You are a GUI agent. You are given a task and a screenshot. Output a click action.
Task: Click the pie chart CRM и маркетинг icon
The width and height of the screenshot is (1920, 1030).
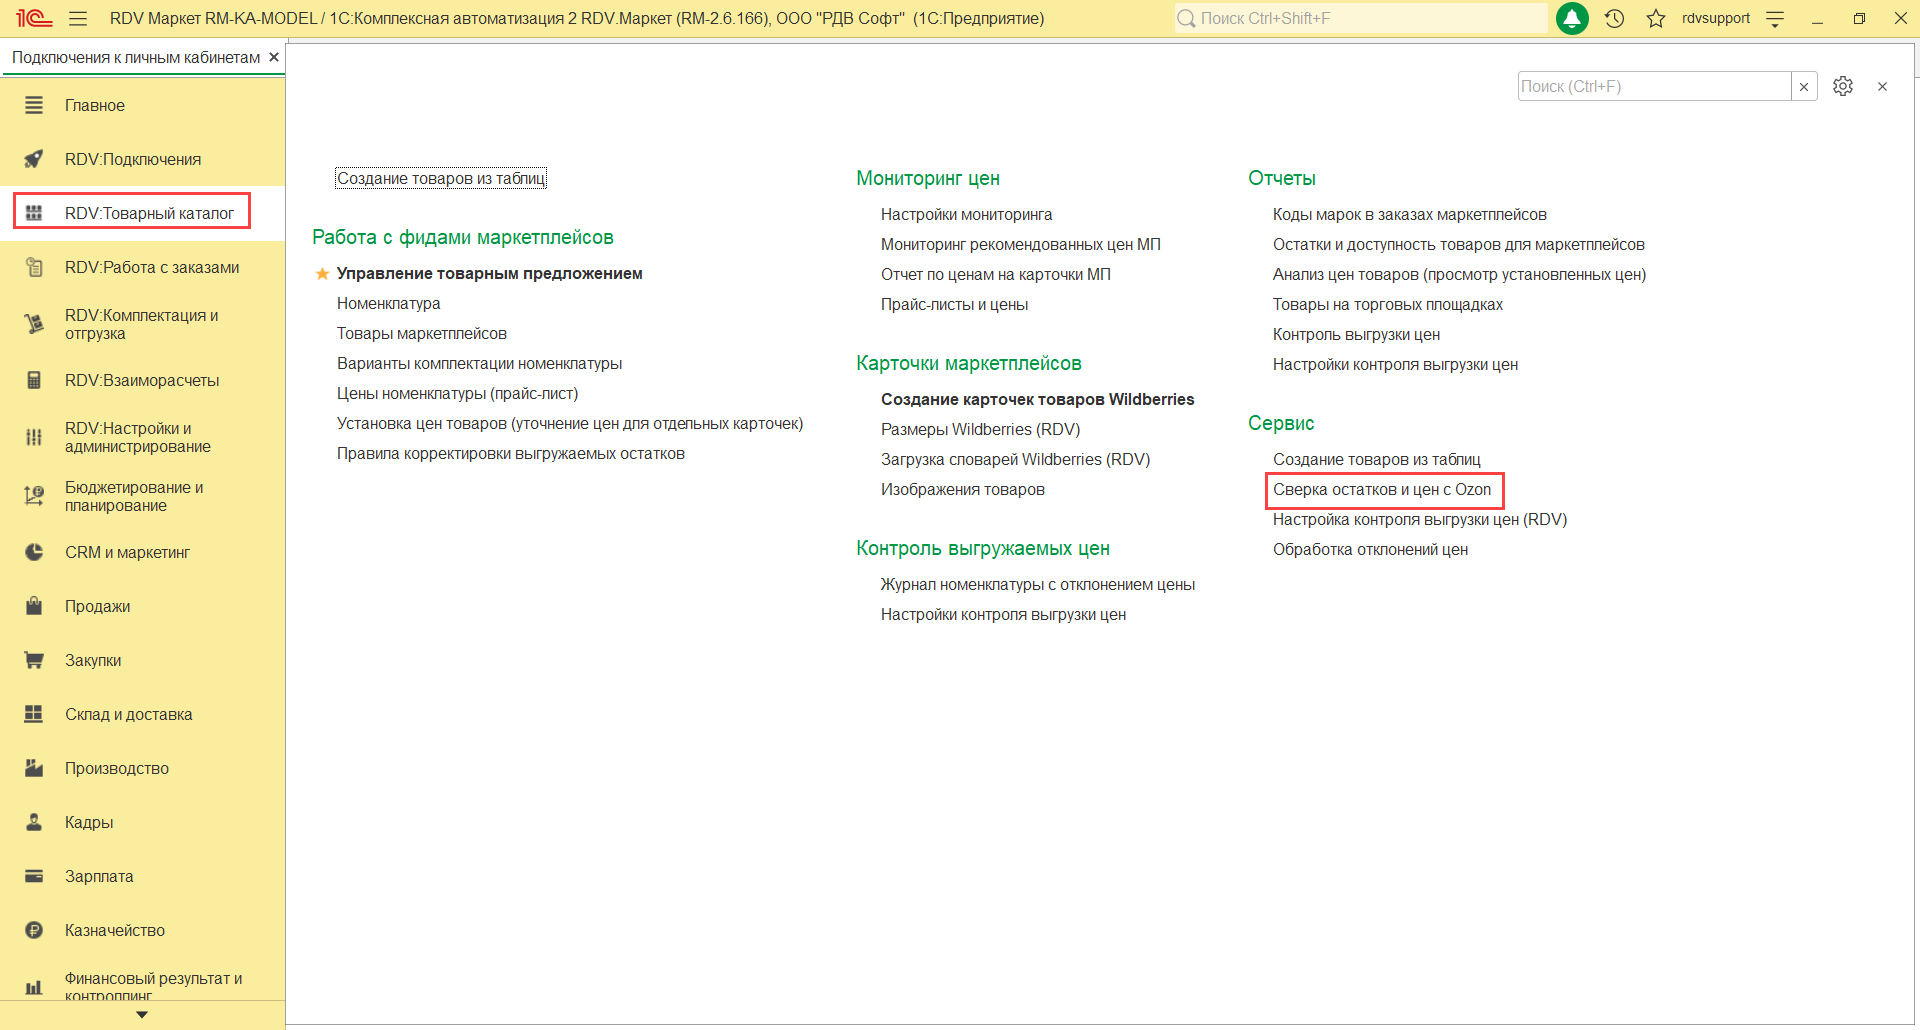point(34,552)
